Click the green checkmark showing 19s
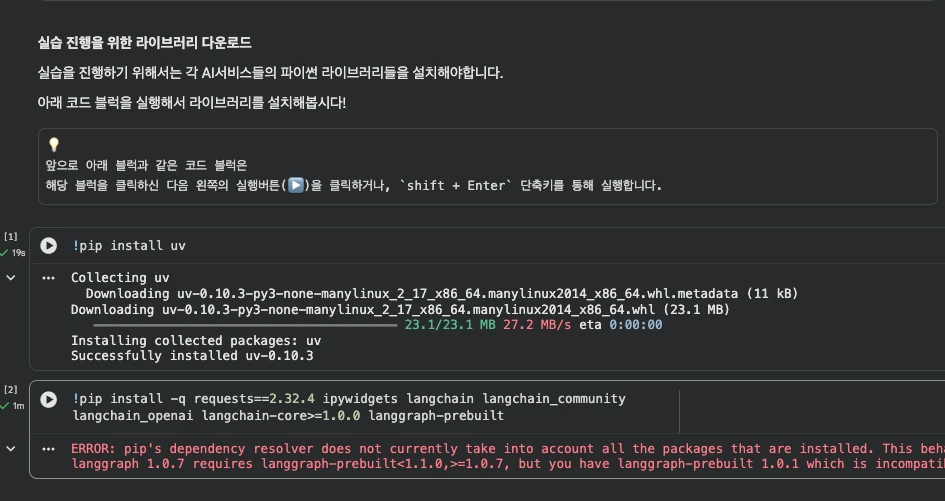Viewport: 945px width, 501px height. pos(6,253)
